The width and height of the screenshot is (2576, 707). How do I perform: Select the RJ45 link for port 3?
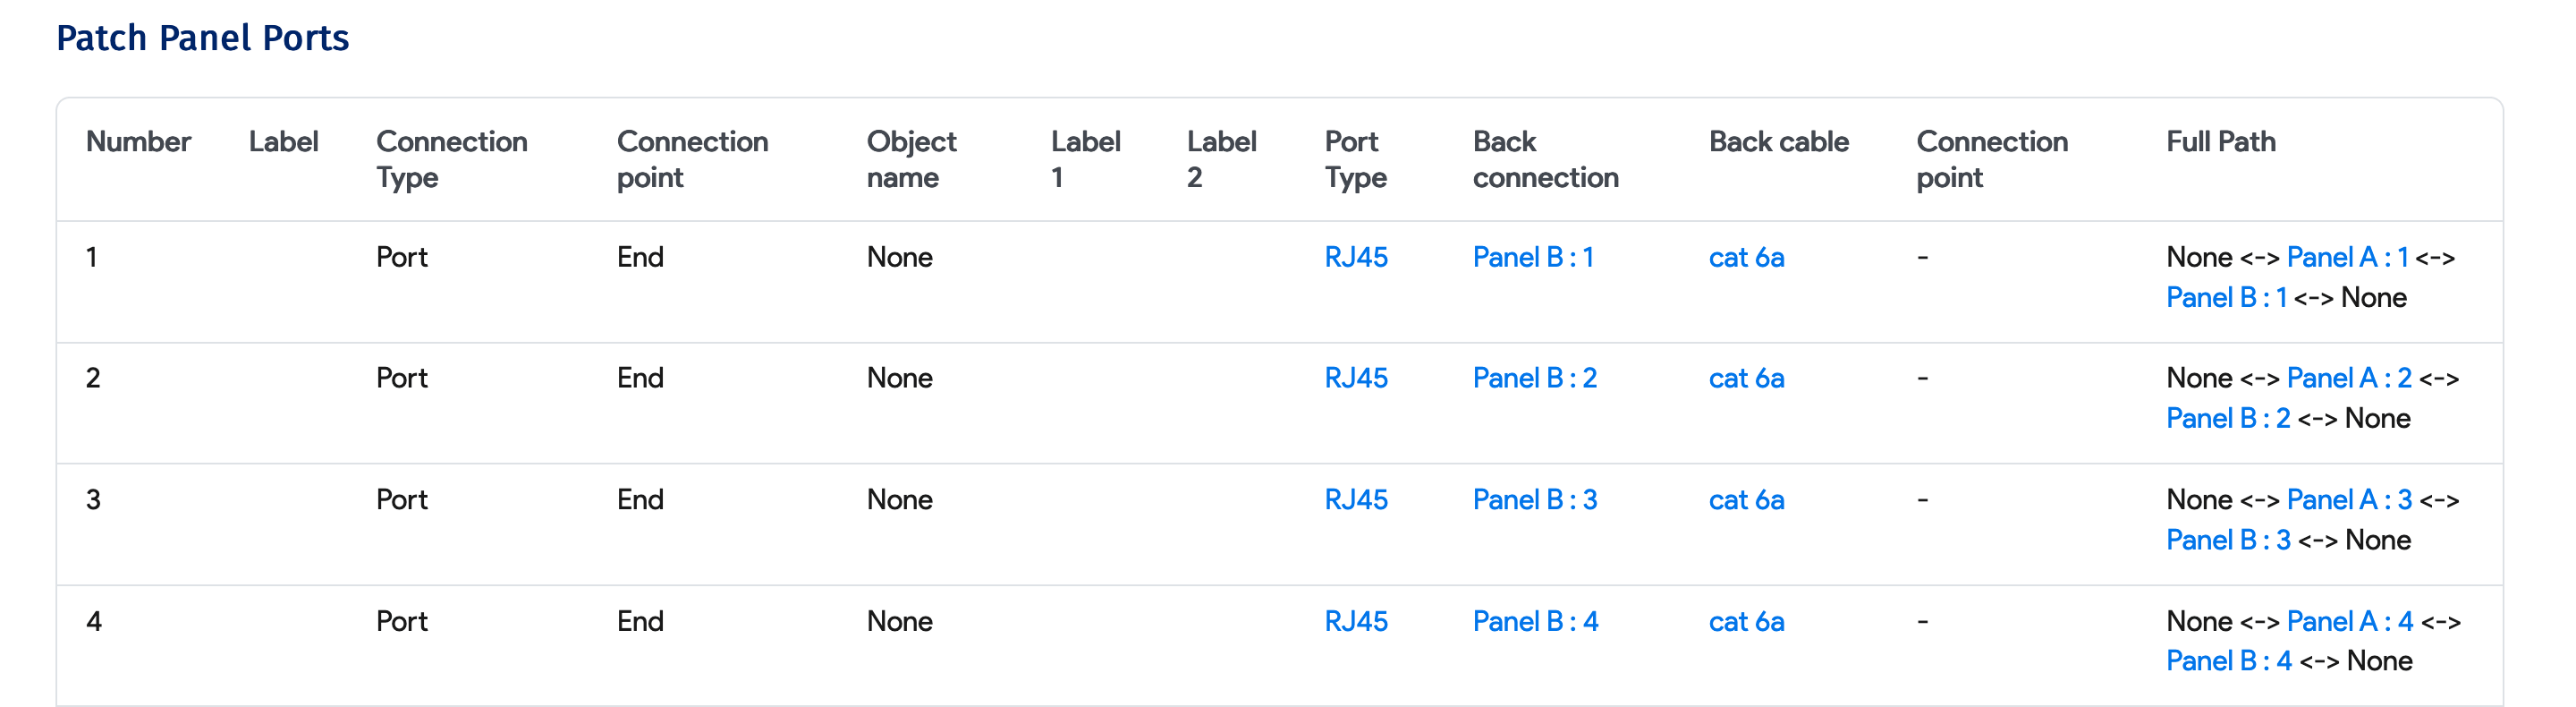click(1353, 500)
